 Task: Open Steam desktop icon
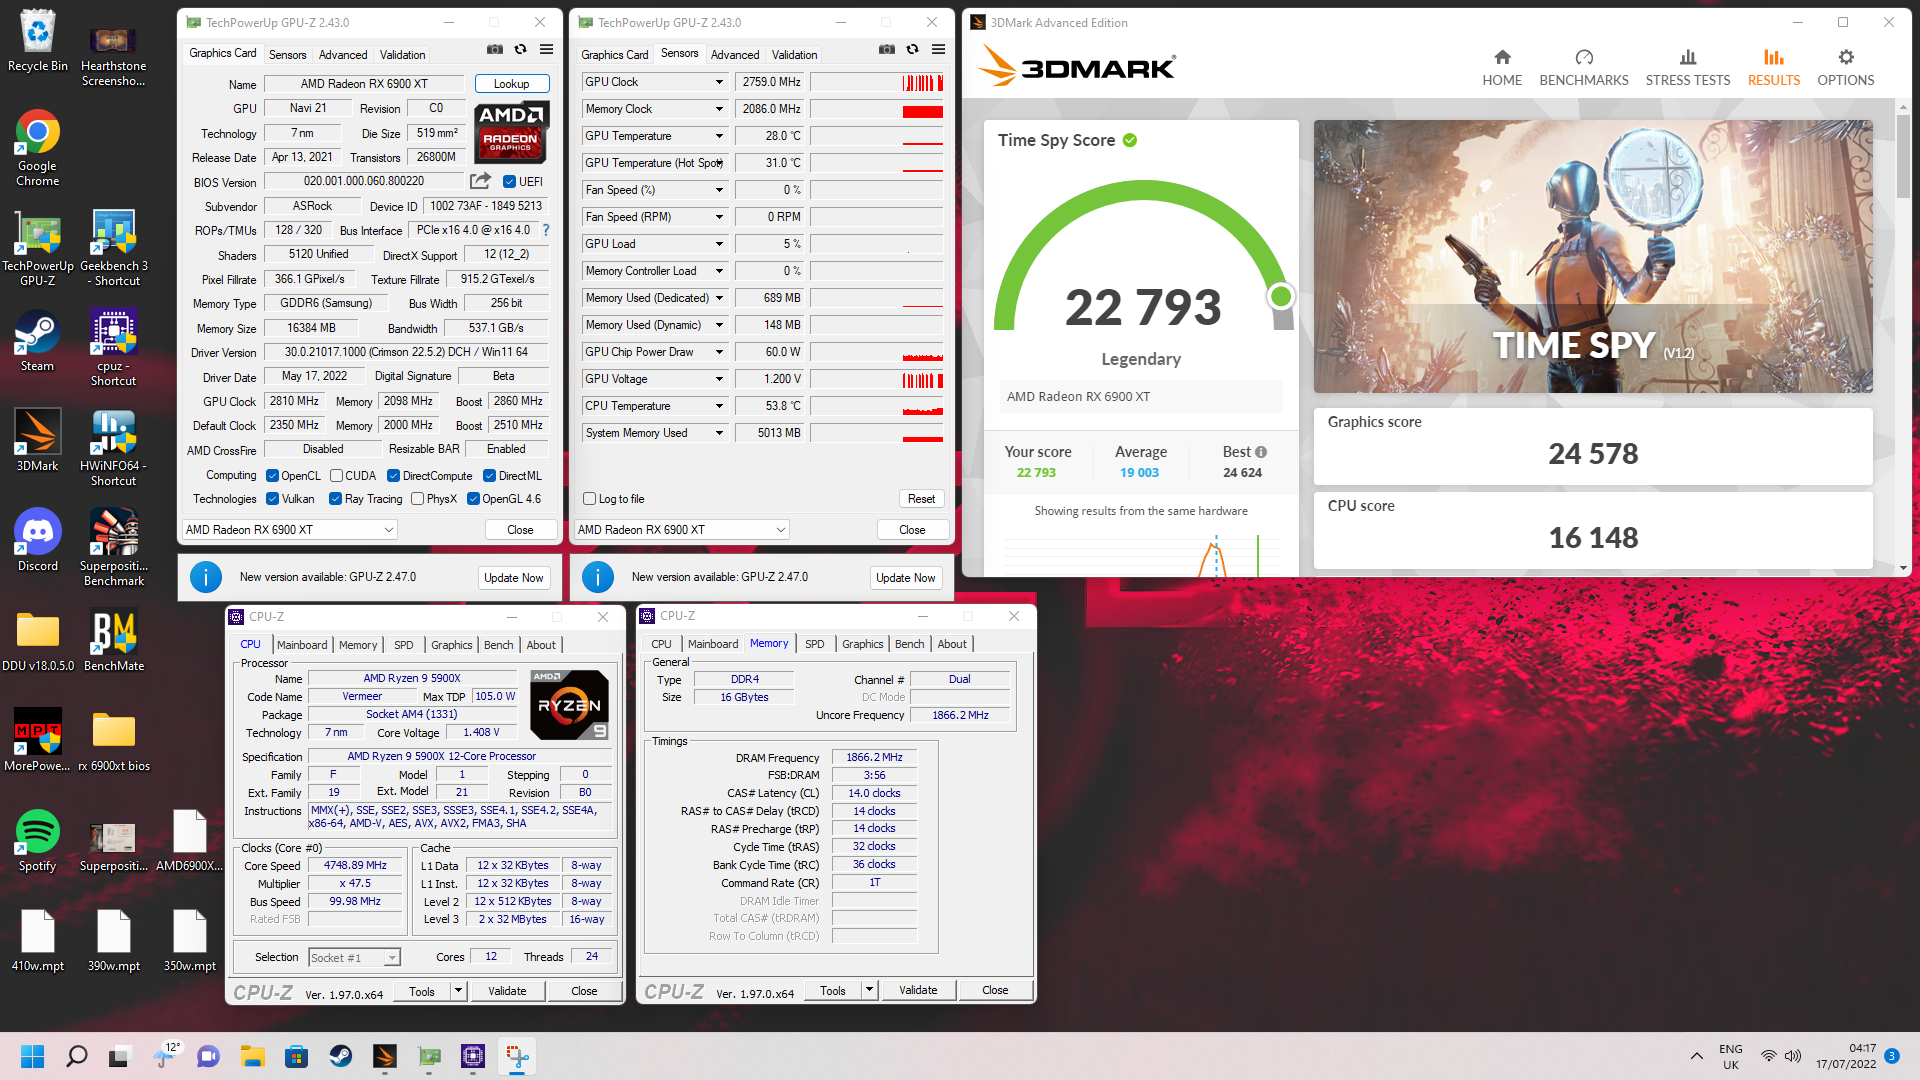(38, 342)
